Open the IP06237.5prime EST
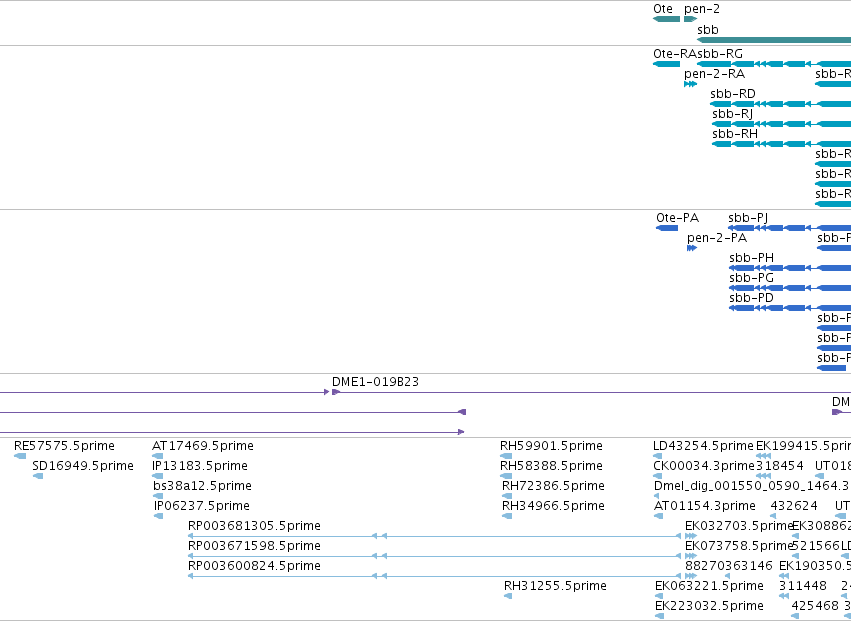The height and width of the screenshot is (621, 851). click(202, 506)
